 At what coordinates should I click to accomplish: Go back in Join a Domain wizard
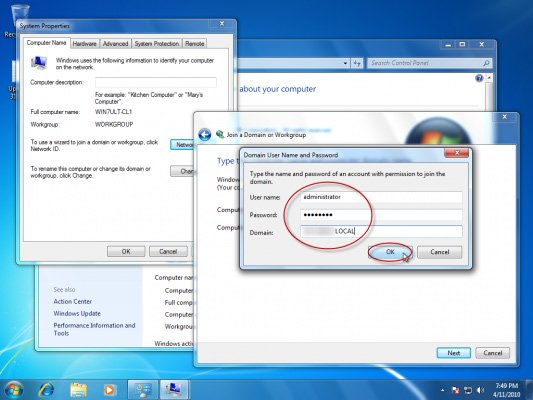205,135
